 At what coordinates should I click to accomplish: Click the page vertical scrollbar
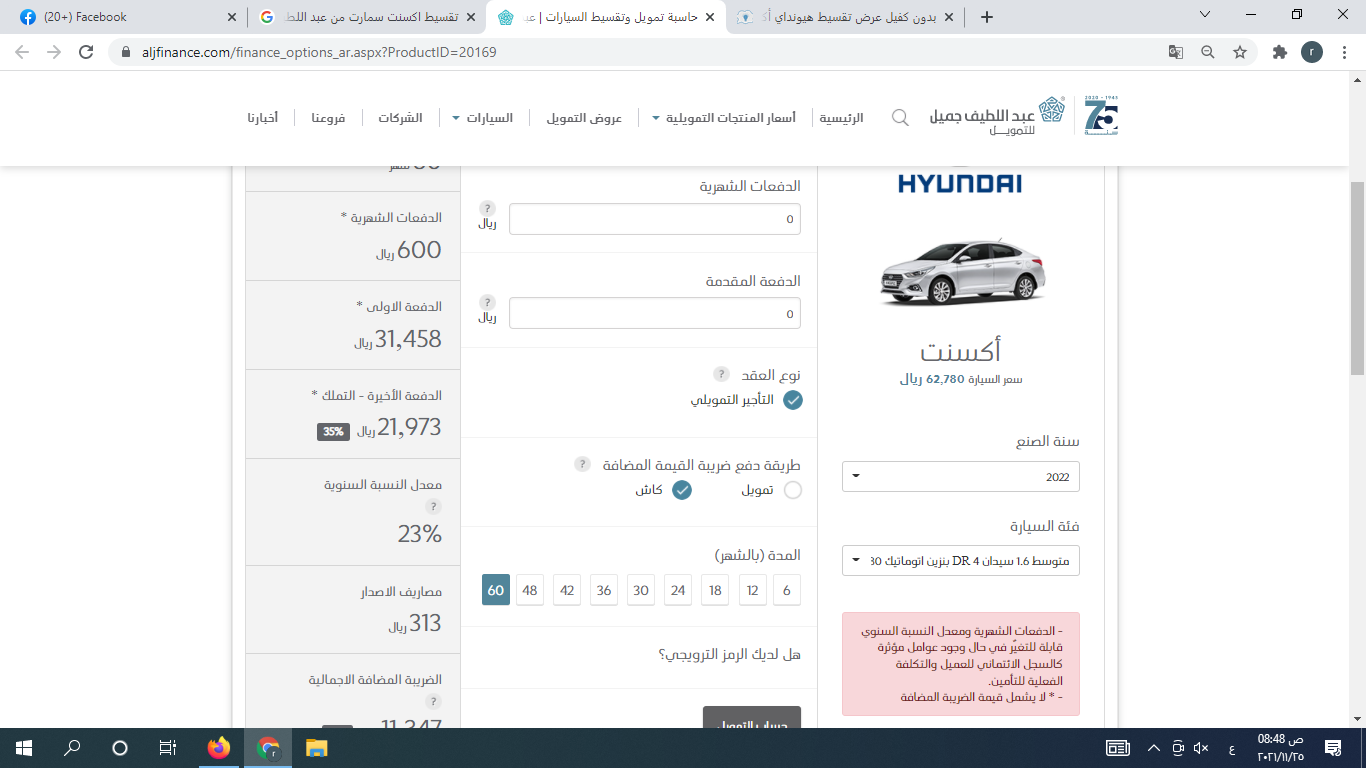pyautogui.click(x=1357, y=277)
